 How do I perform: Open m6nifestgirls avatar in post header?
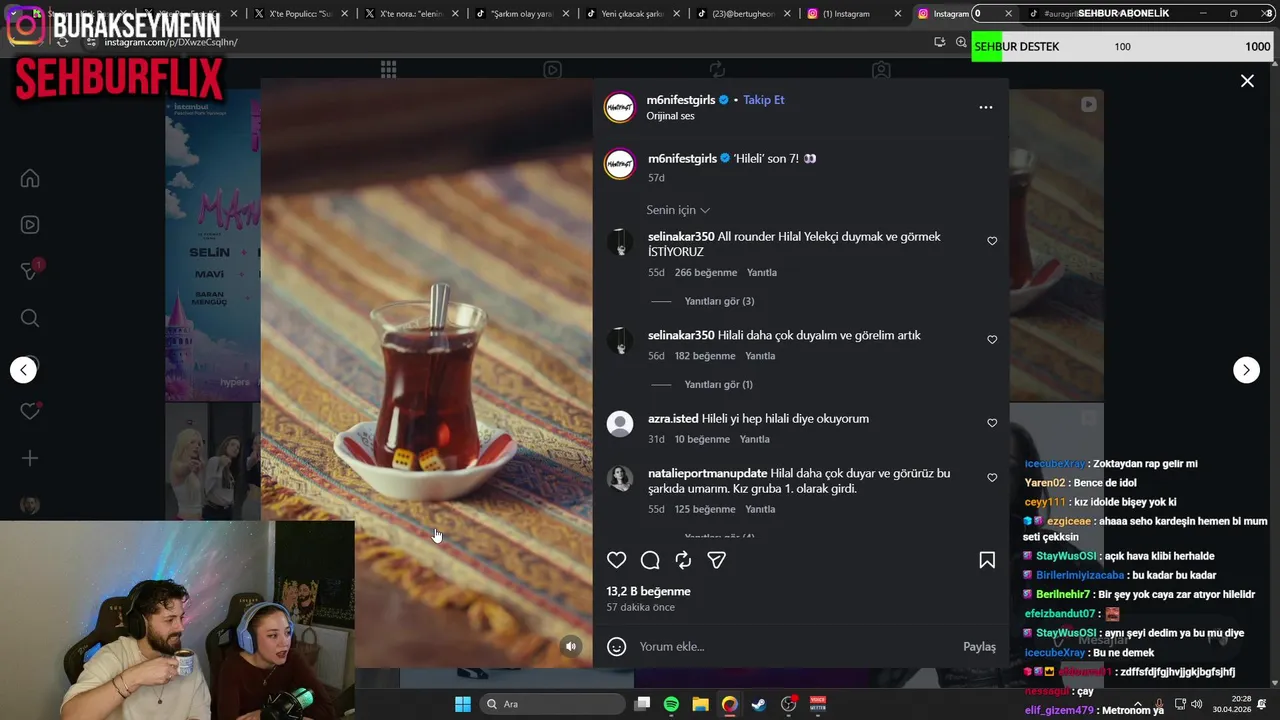point(620,108)
